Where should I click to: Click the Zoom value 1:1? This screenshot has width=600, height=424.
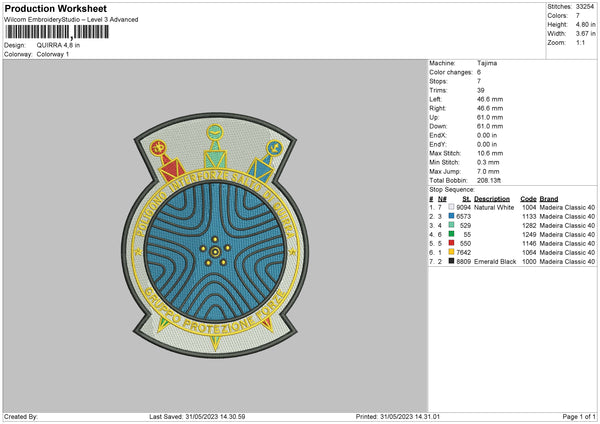pos(580,42)
